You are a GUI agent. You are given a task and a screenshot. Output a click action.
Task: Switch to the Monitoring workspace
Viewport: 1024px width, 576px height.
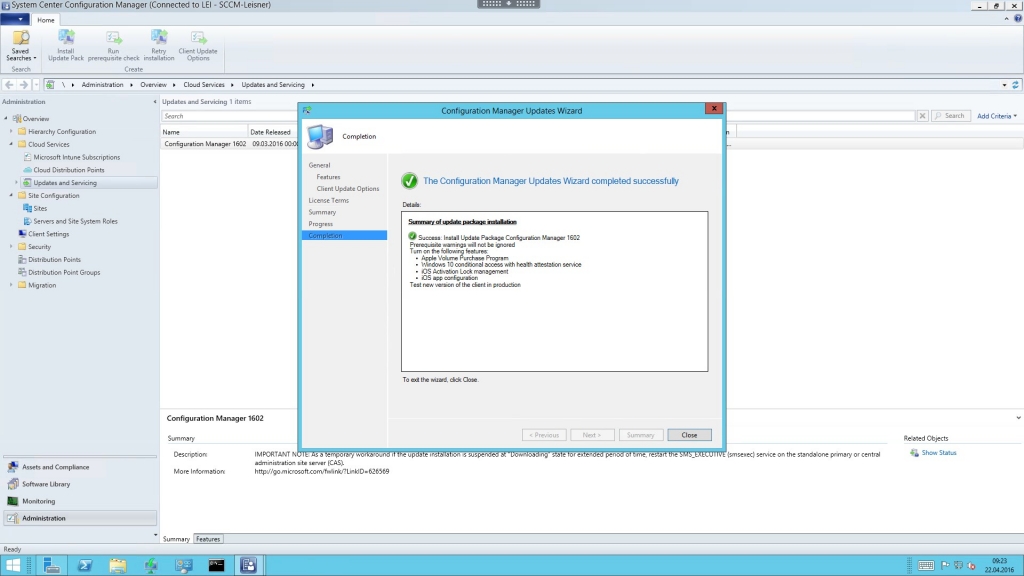38,501
